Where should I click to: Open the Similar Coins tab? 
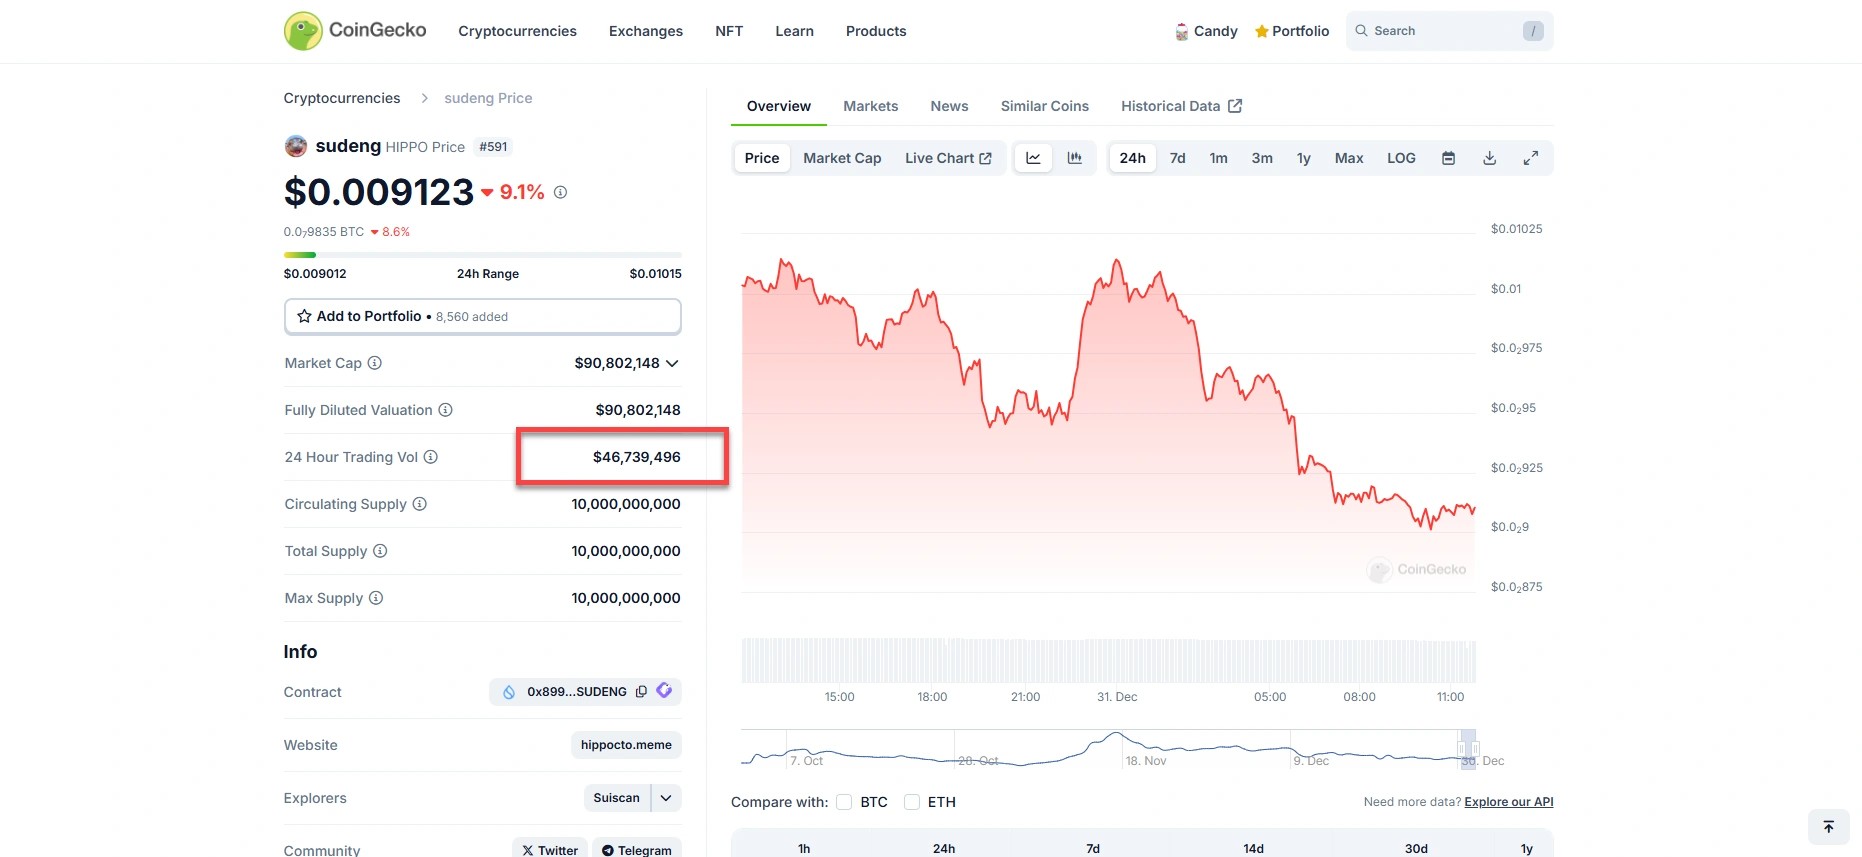coord(1044,106)
